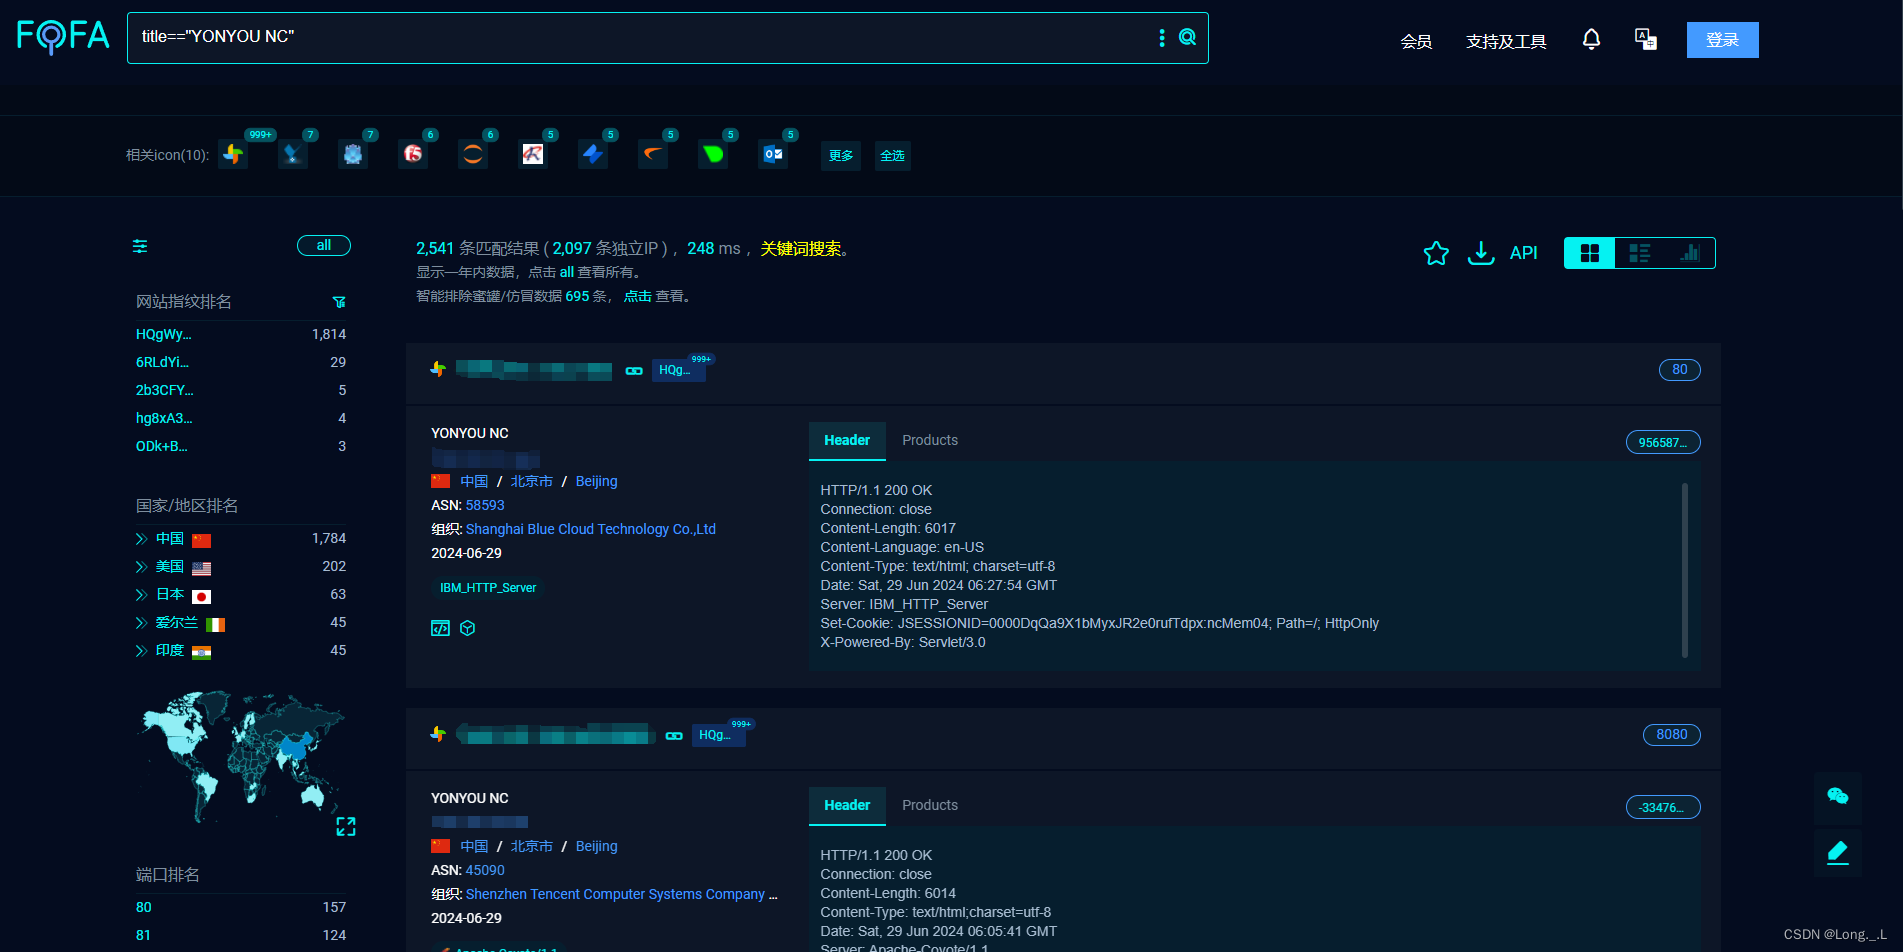Click link icon of port 8080 result
Screen dimensions: 1903x952
click(674, 735)
